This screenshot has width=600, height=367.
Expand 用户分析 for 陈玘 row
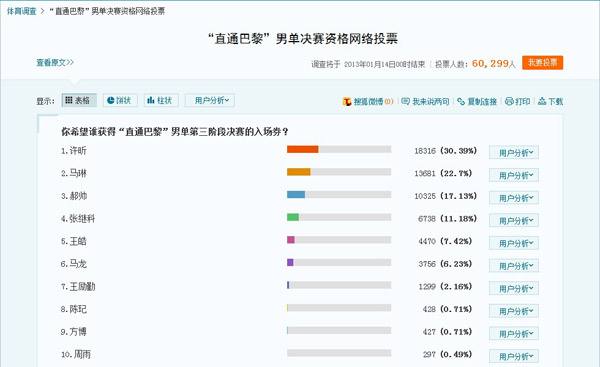514,310
